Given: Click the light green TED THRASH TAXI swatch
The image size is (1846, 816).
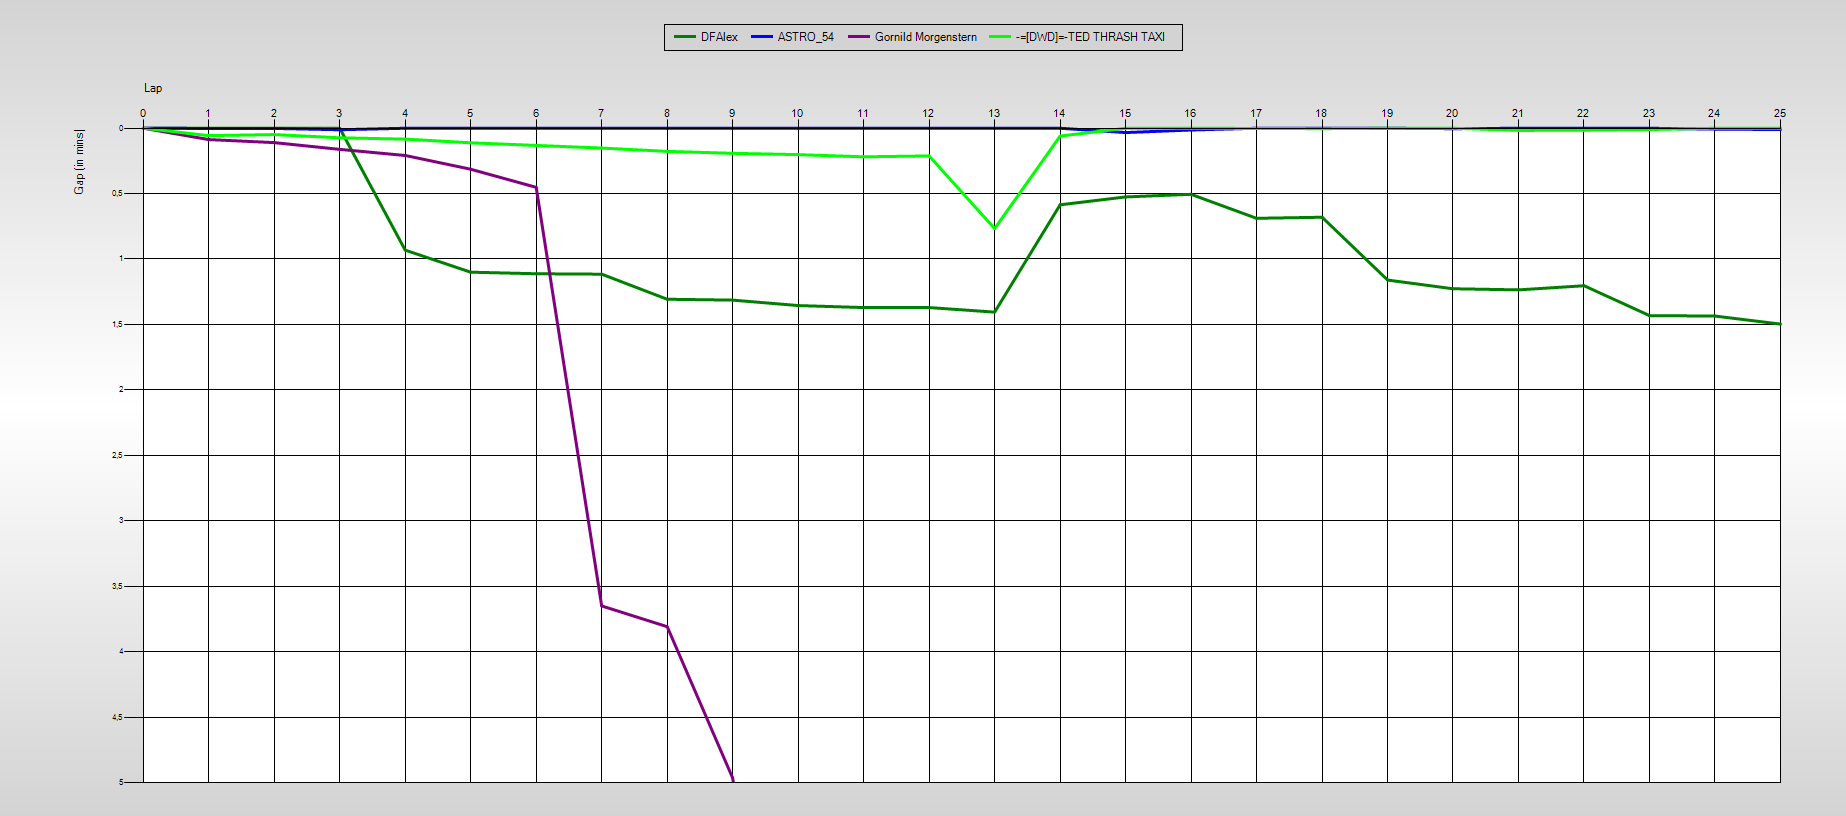Looking at the screenshot, I should pyautogui.click(x=1000, y=37).
